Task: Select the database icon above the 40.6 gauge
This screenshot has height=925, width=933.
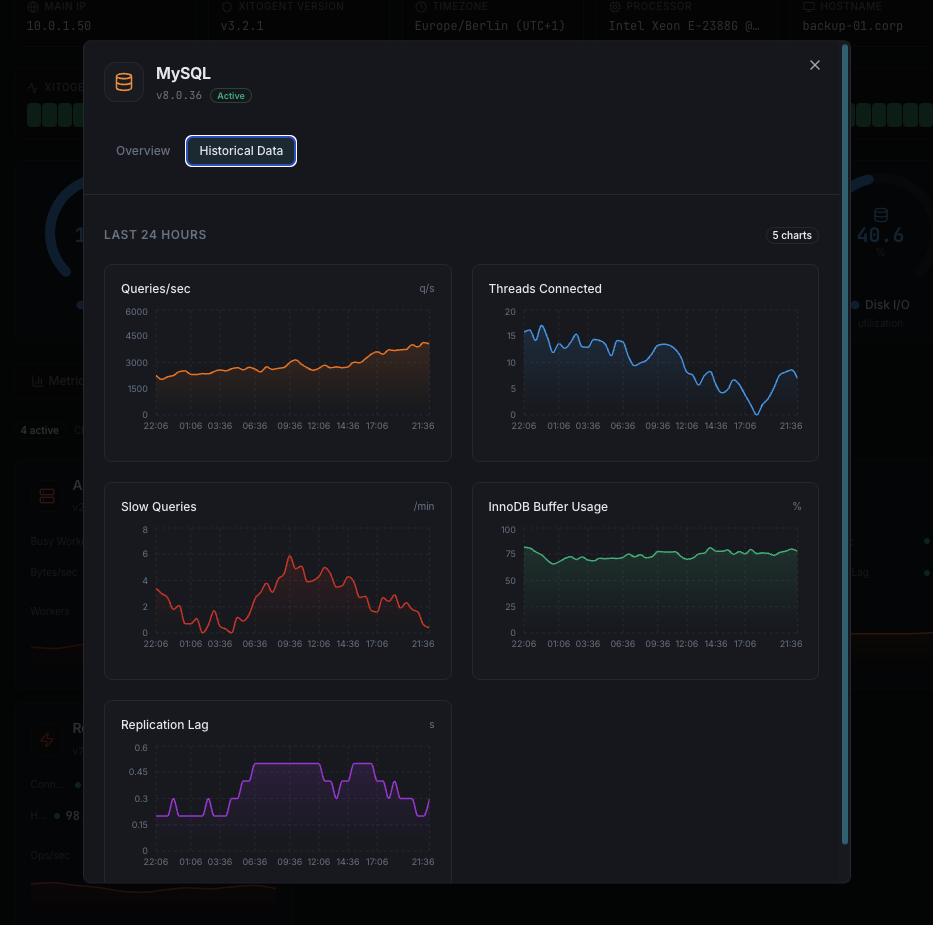Action: pos(881,212)
